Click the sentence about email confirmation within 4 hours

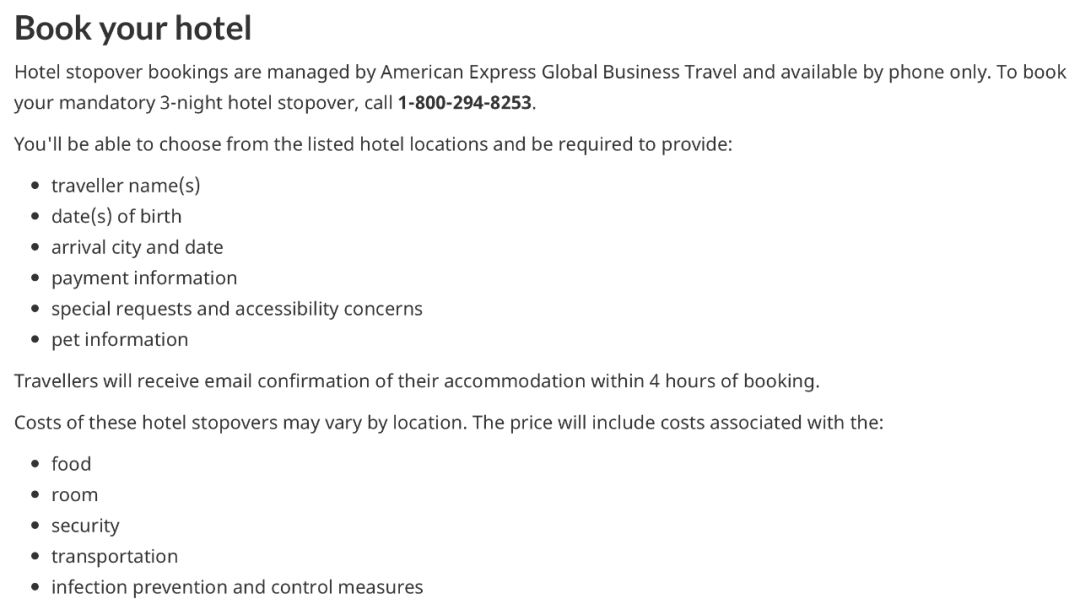click(x=417, y=381)
